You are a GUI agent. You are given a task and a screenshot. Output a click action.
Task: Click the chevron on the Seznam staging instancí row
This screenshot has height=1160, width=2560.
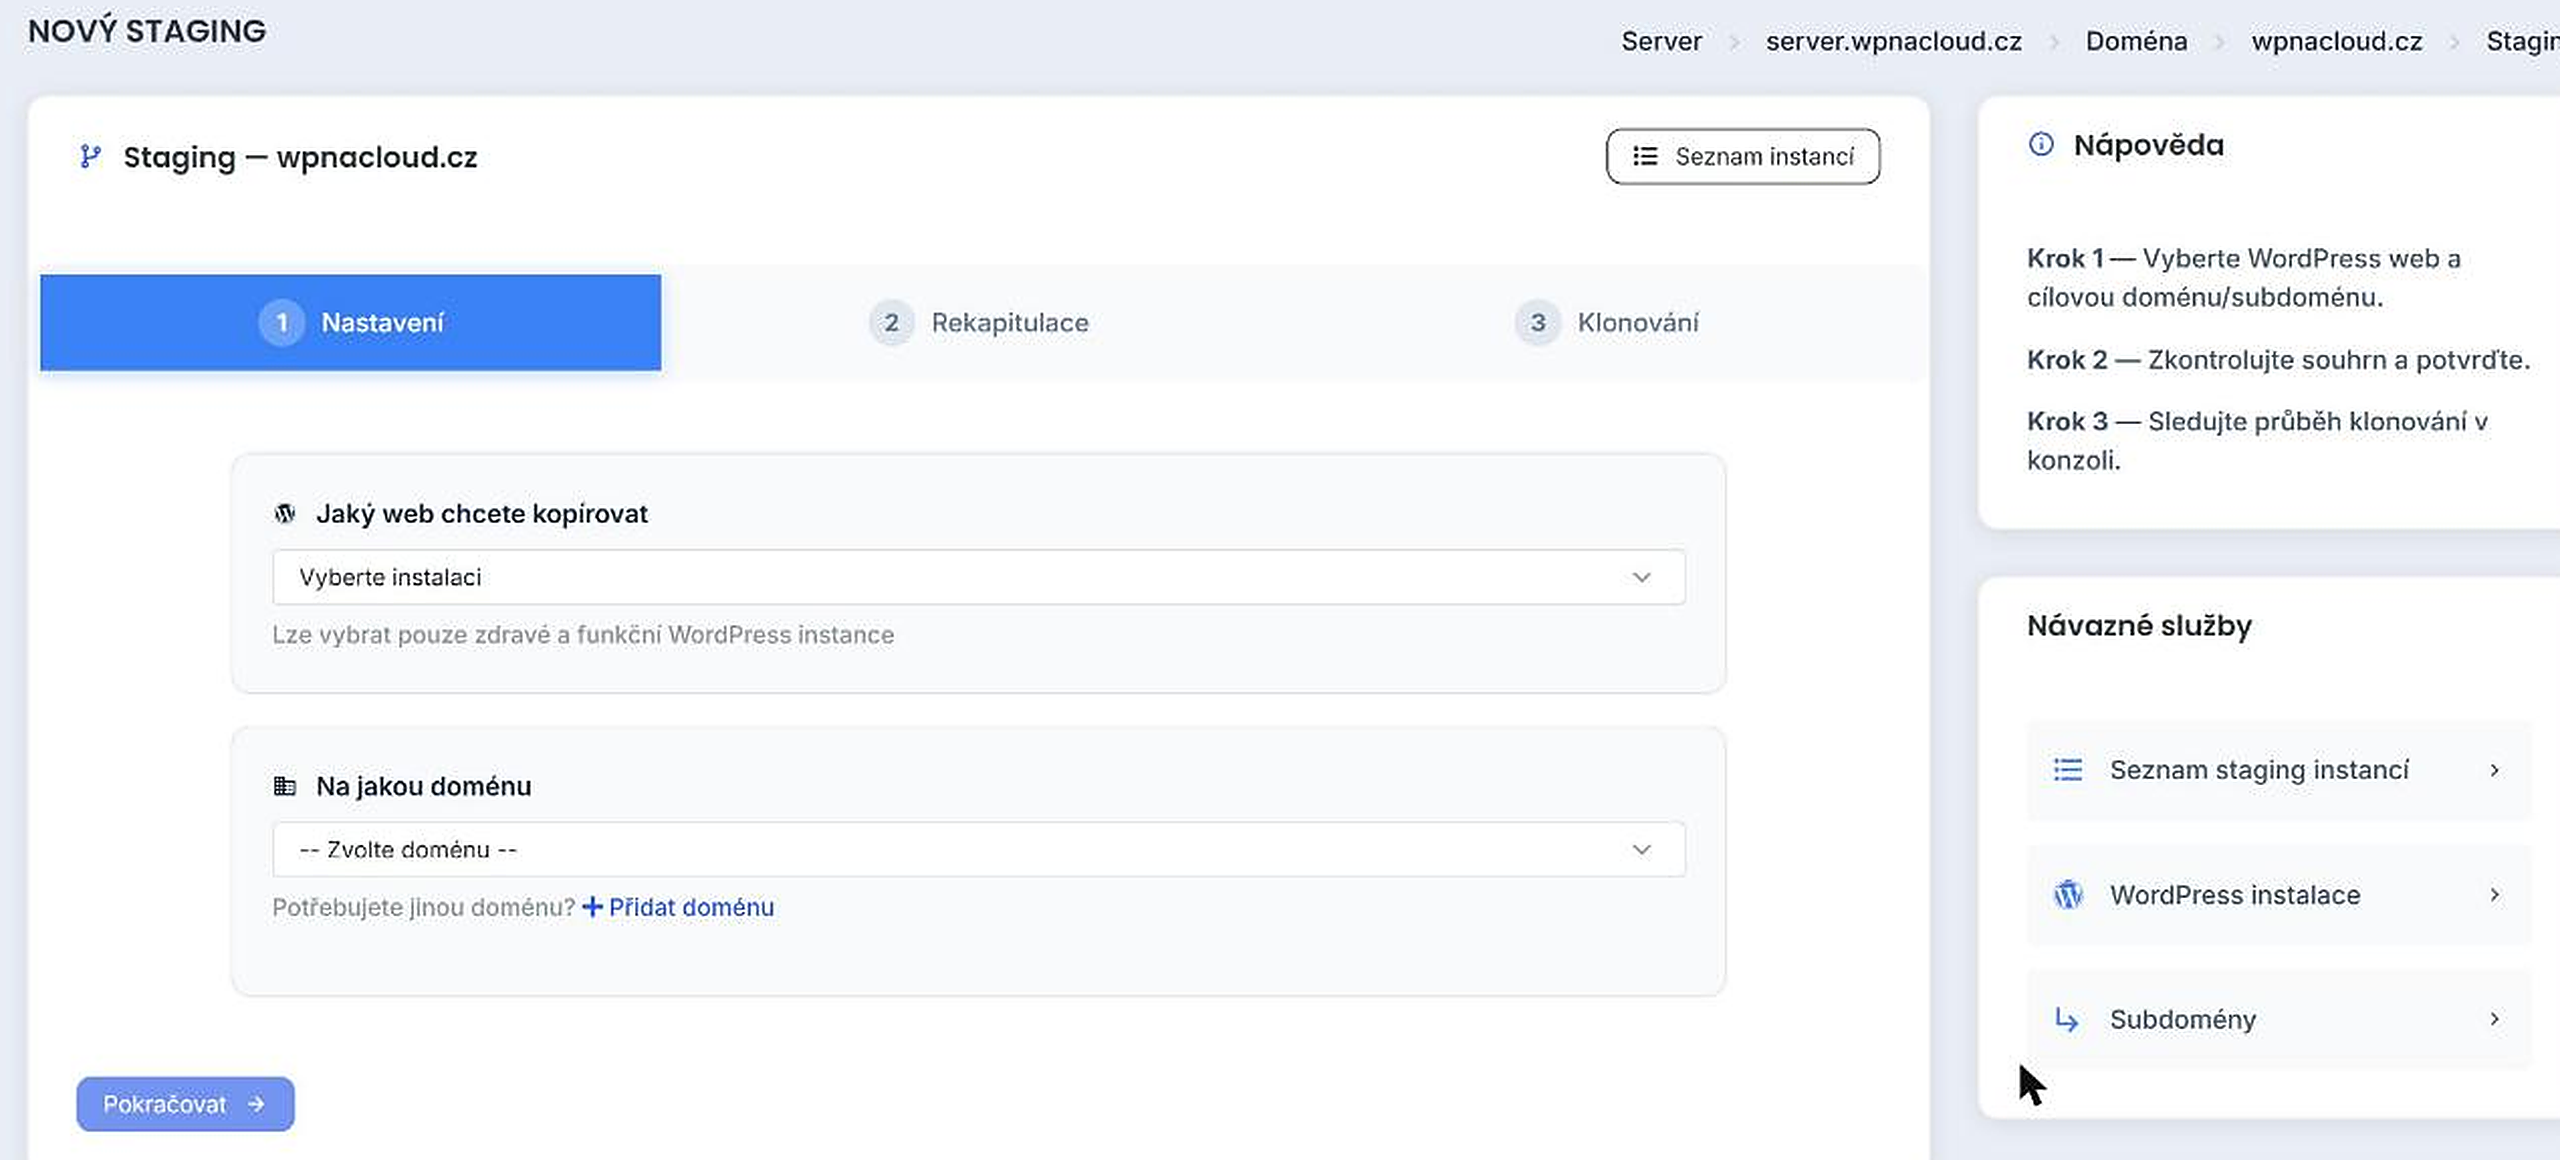tap(2495, 770)
